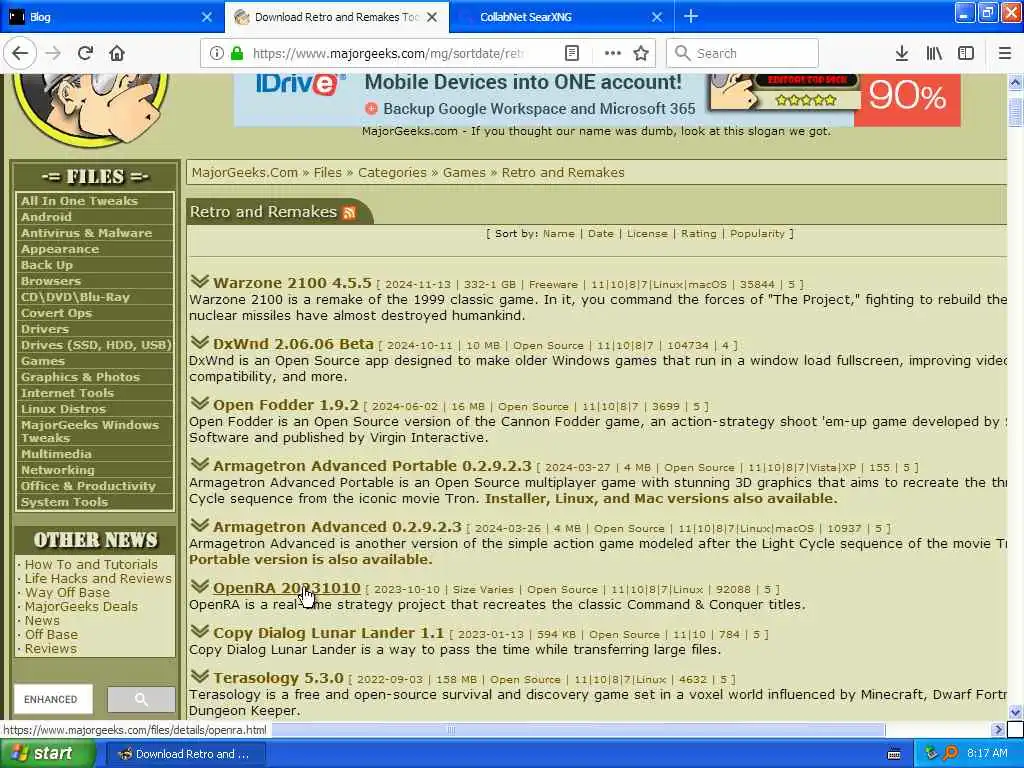Click the green secure padlock icon

[237, 54]
